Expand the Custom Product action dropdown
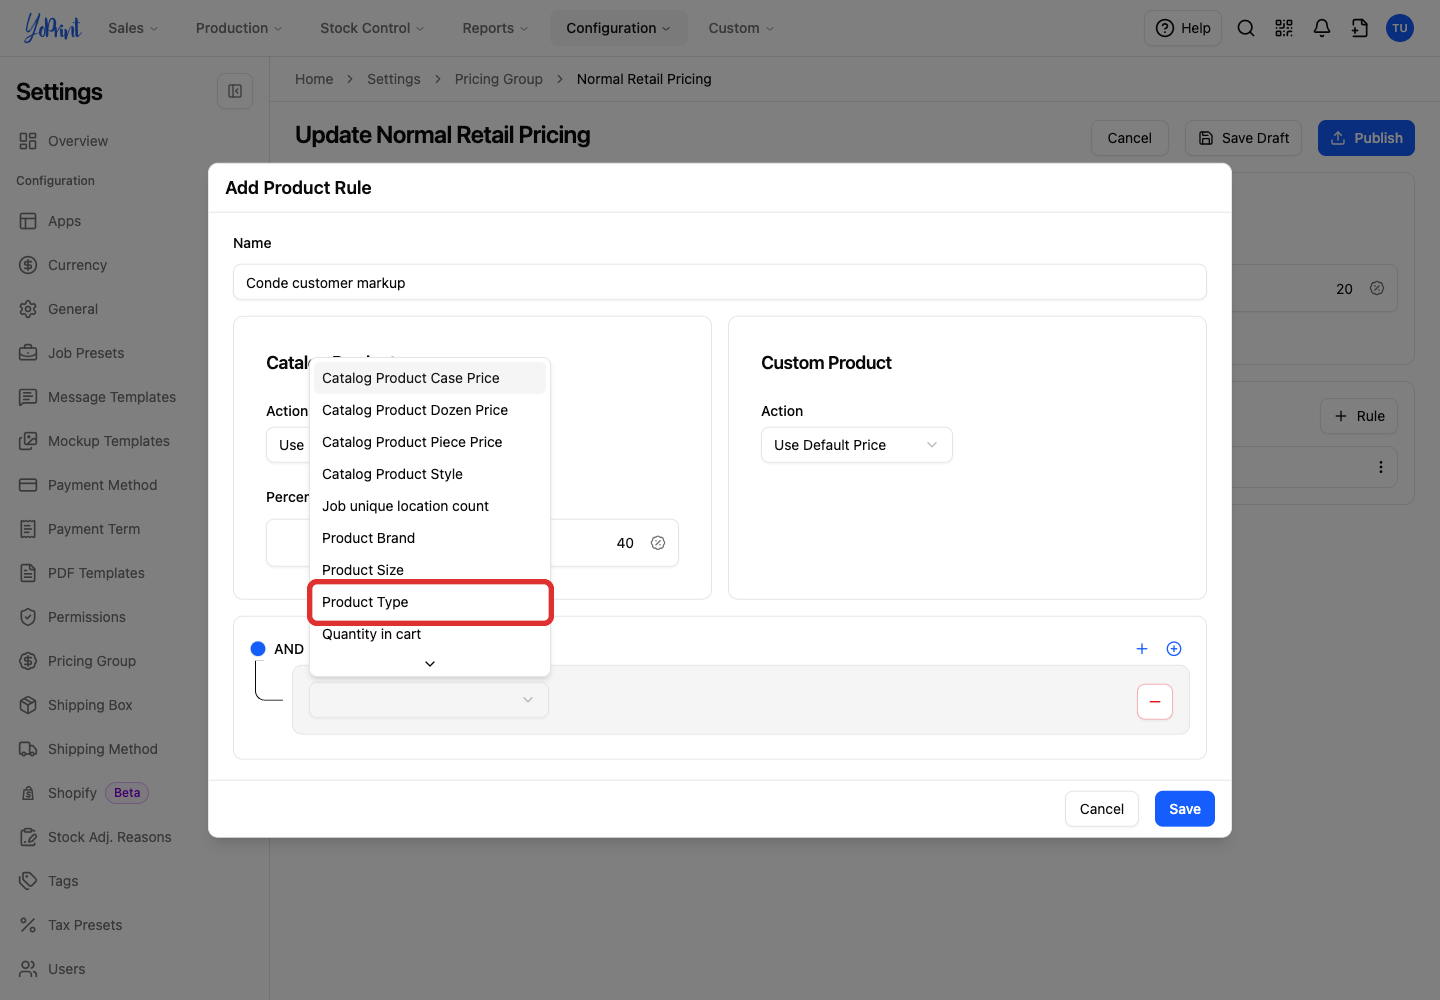 pyautogui.click(x=857, y=445)
